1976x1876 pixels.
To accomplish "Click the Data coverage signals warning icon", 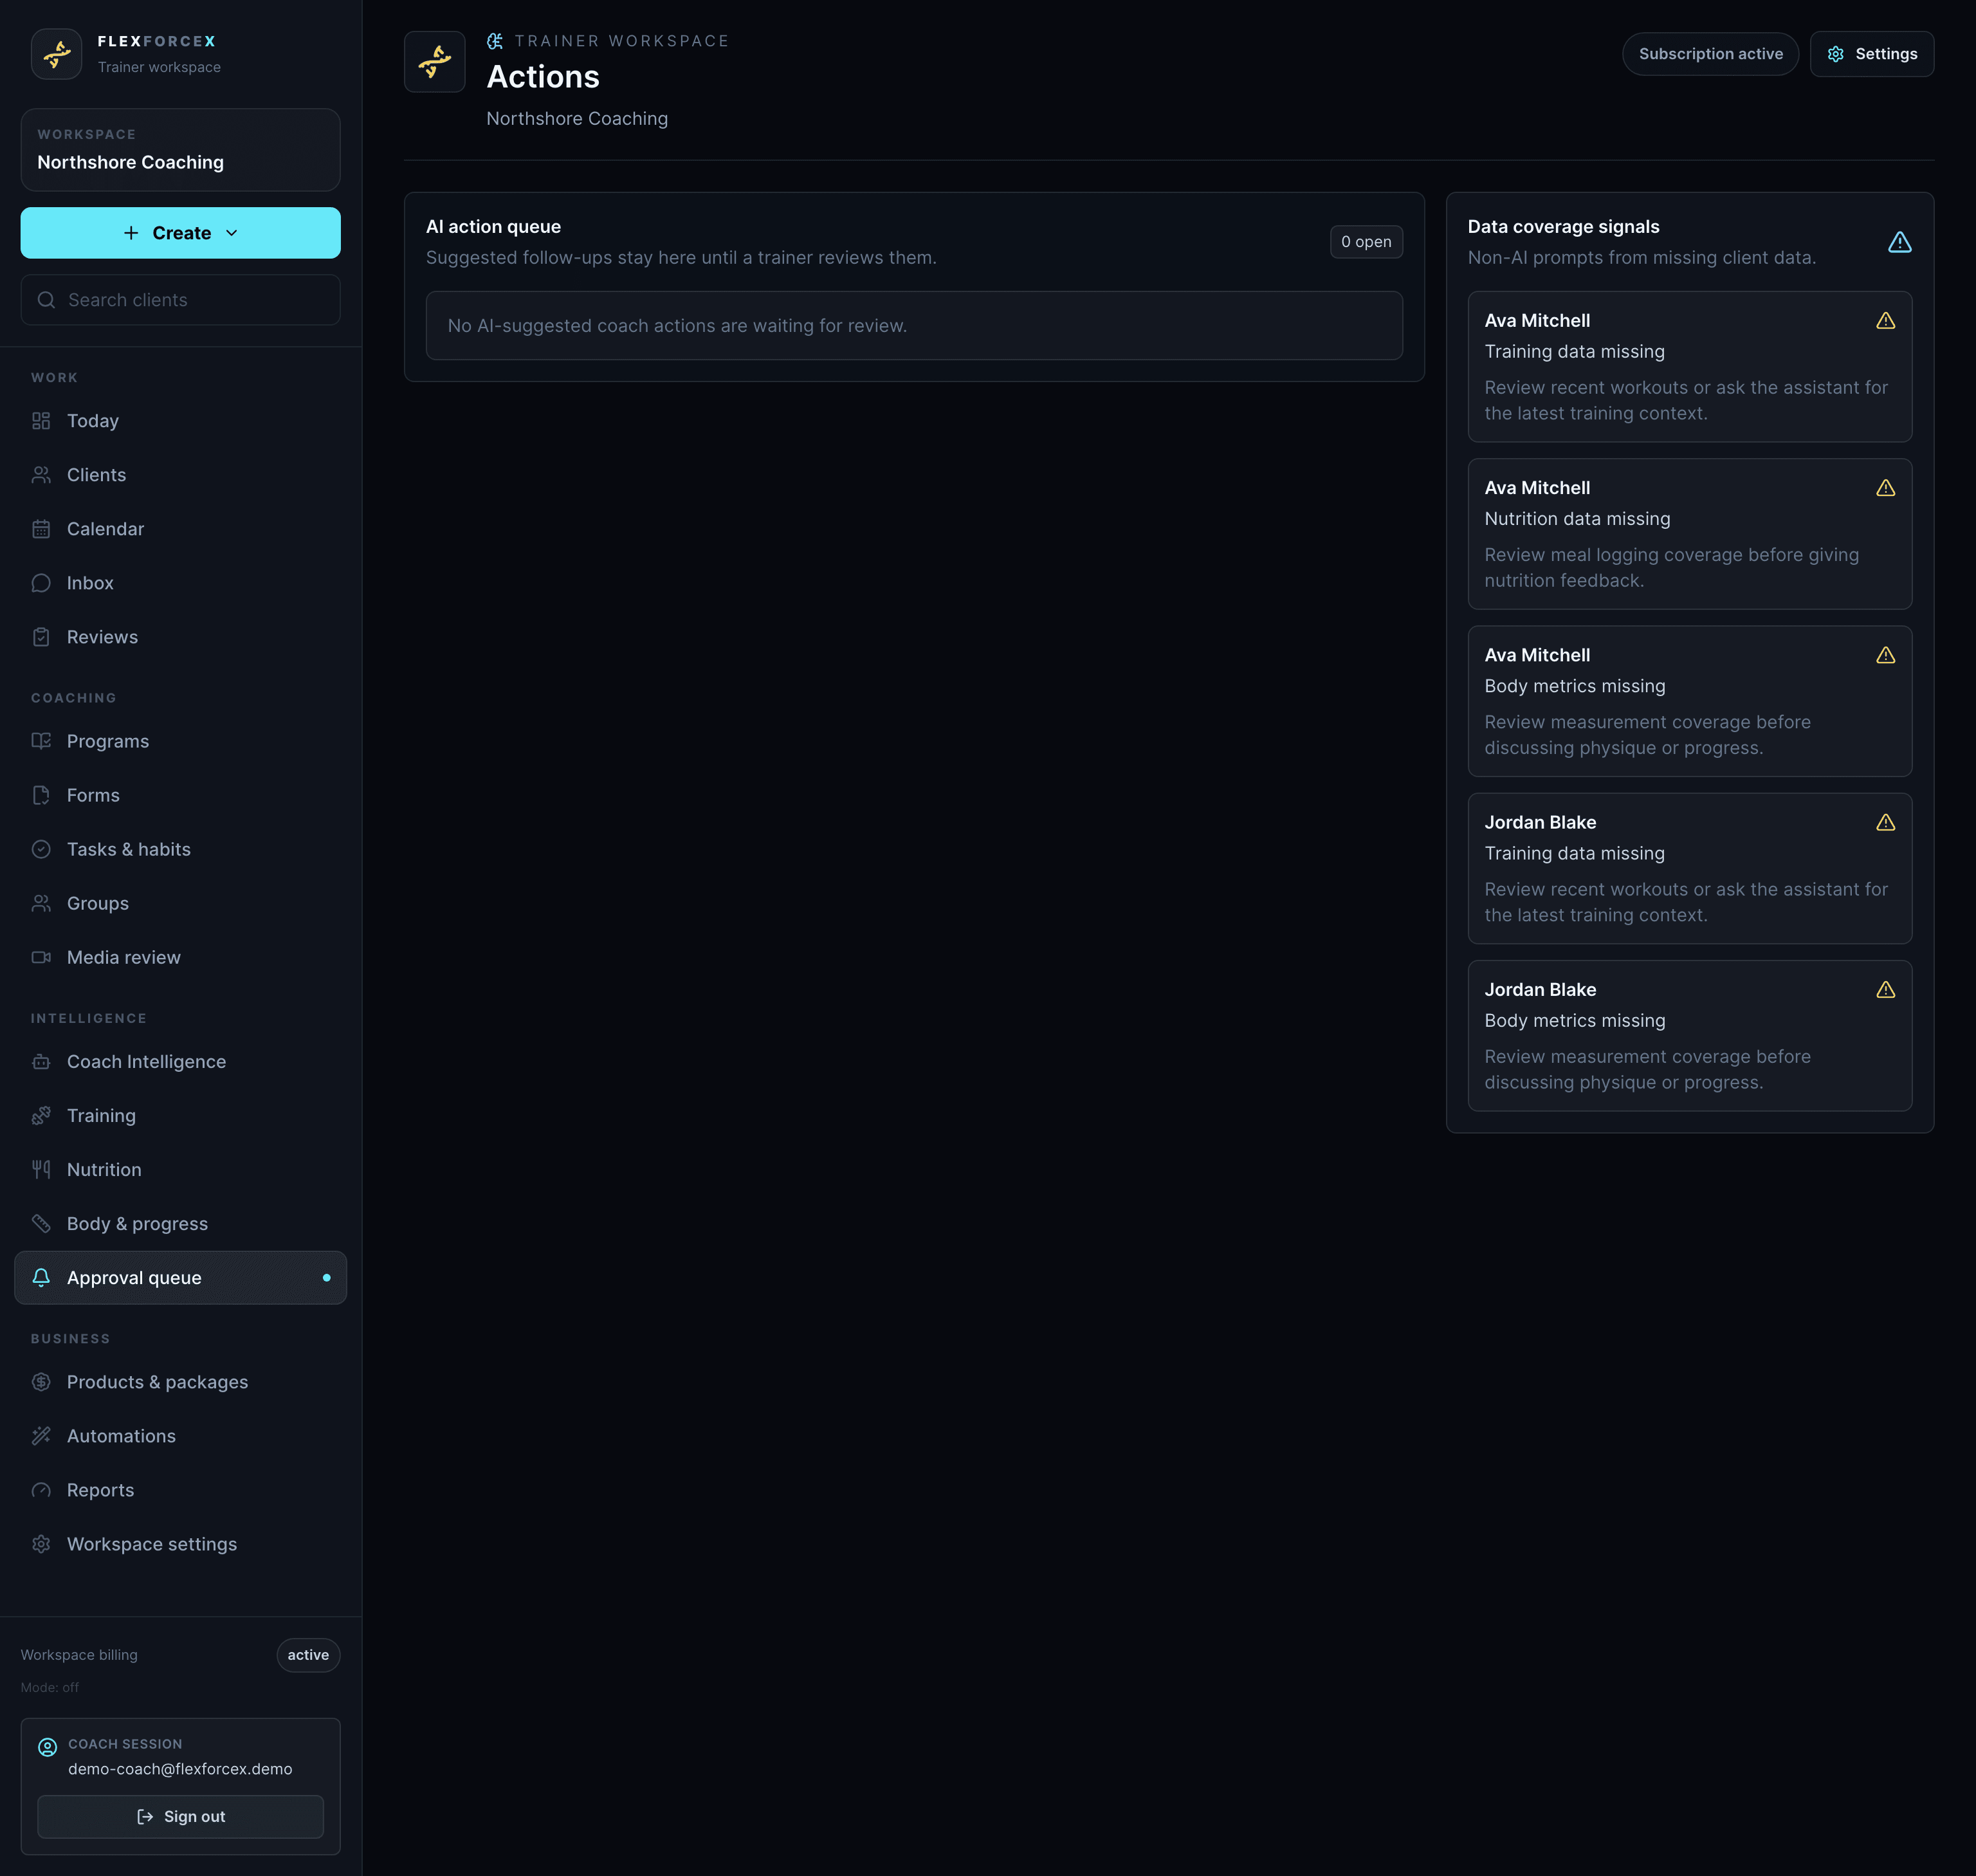I will click(1899, 242).
